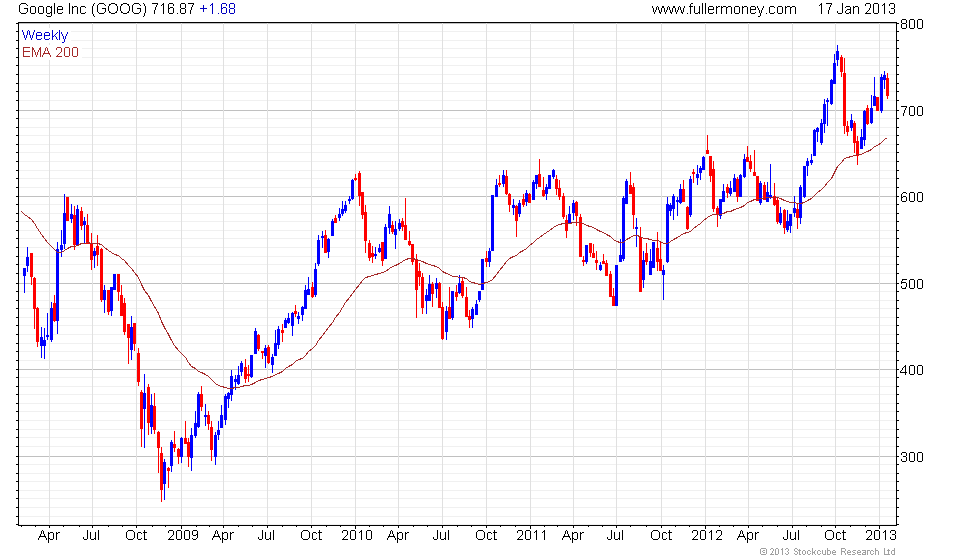Click the 700 price axis label

tap(912, 111)
